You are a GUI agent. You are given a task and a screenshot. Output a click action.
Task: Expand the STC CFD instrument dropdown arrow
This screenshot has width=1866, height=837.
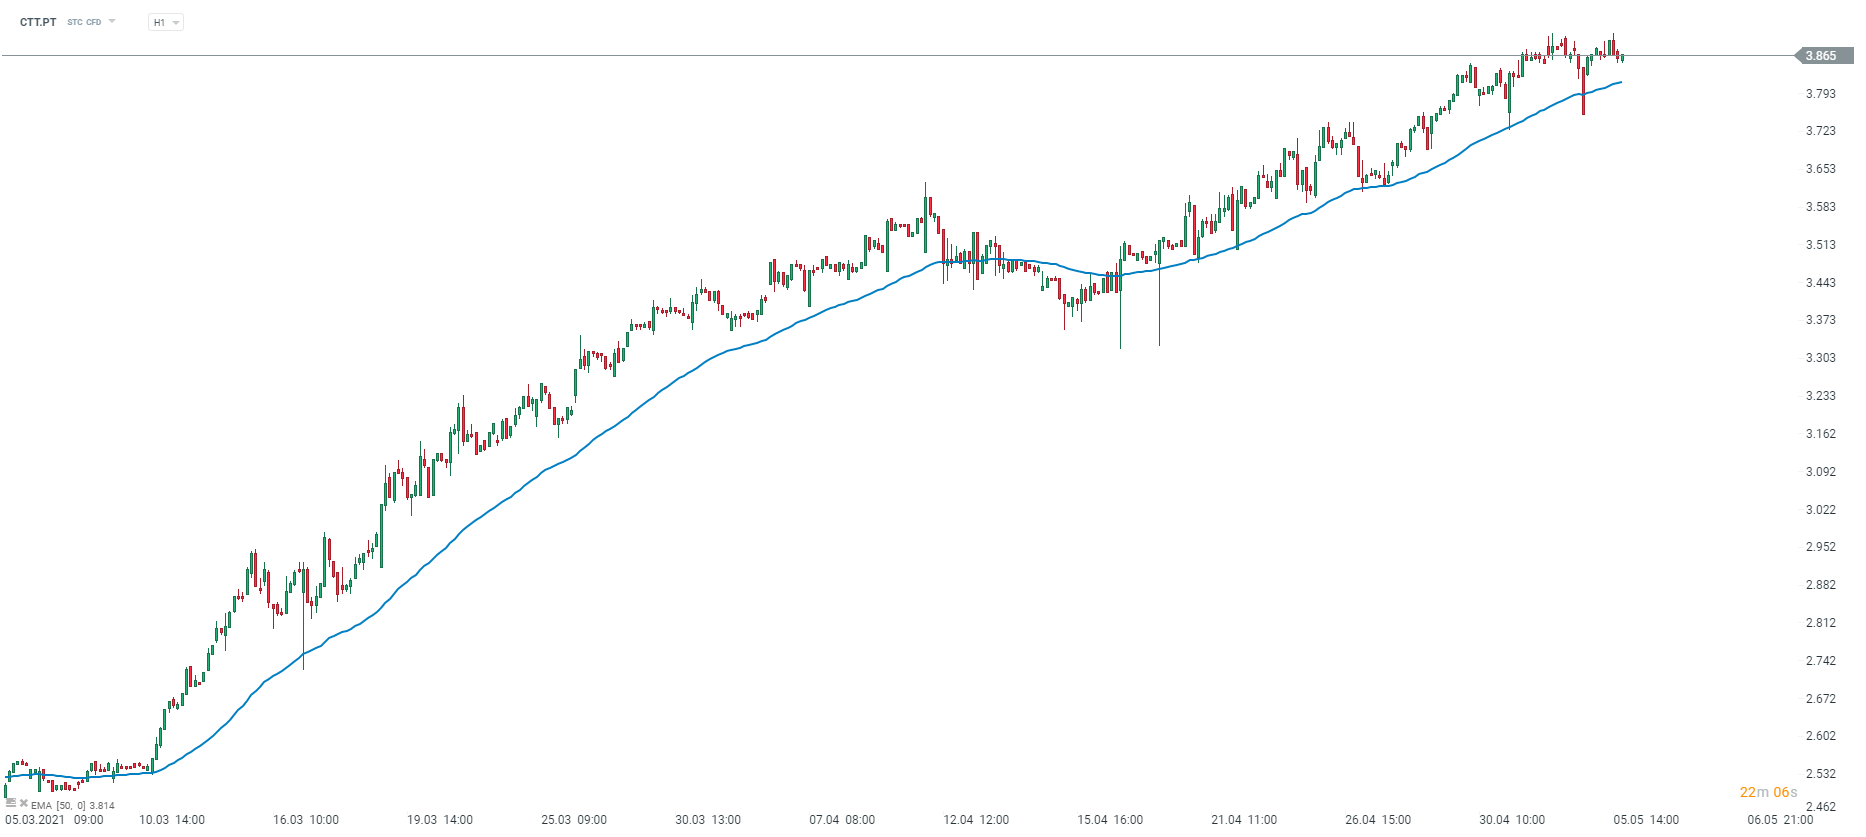[112, 21]
